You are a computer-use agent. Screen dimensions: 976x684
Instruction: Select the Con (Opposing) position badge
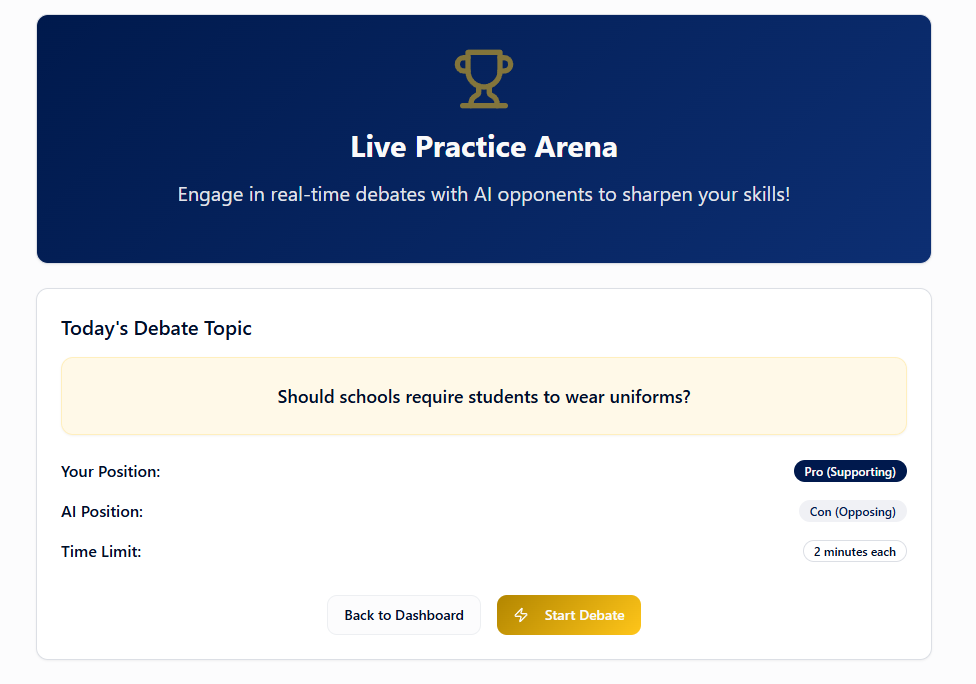[852, 511]
